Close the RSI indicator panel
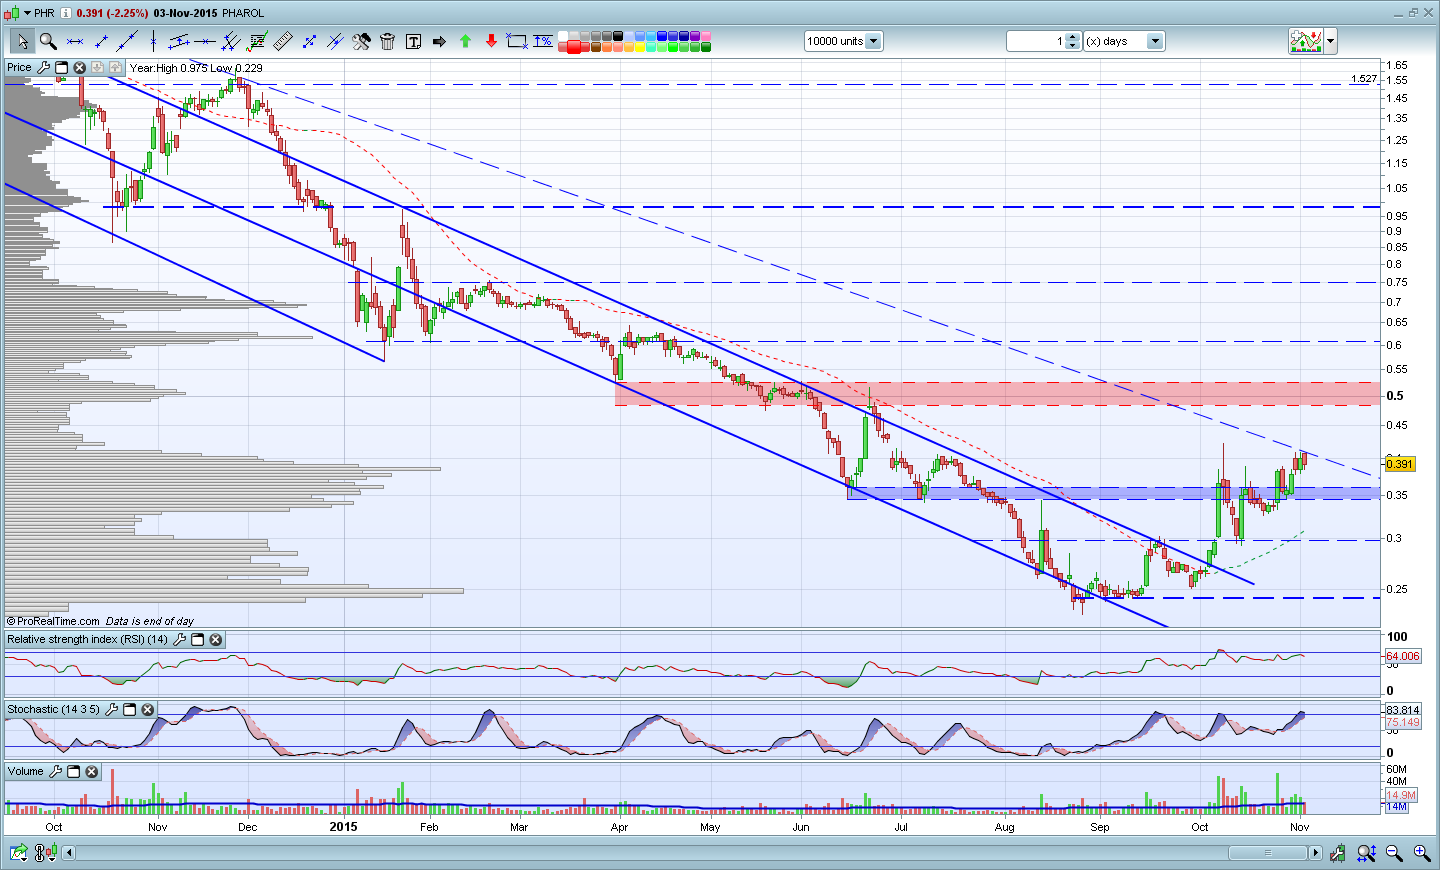 pos(216,640)
